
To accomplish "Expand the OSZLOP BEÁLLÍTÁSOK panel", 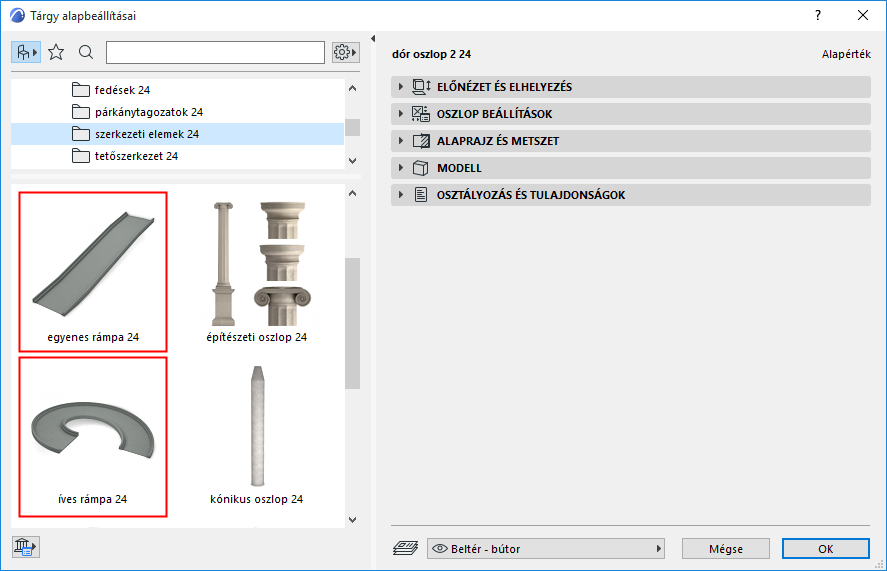I will coord(631,114).
